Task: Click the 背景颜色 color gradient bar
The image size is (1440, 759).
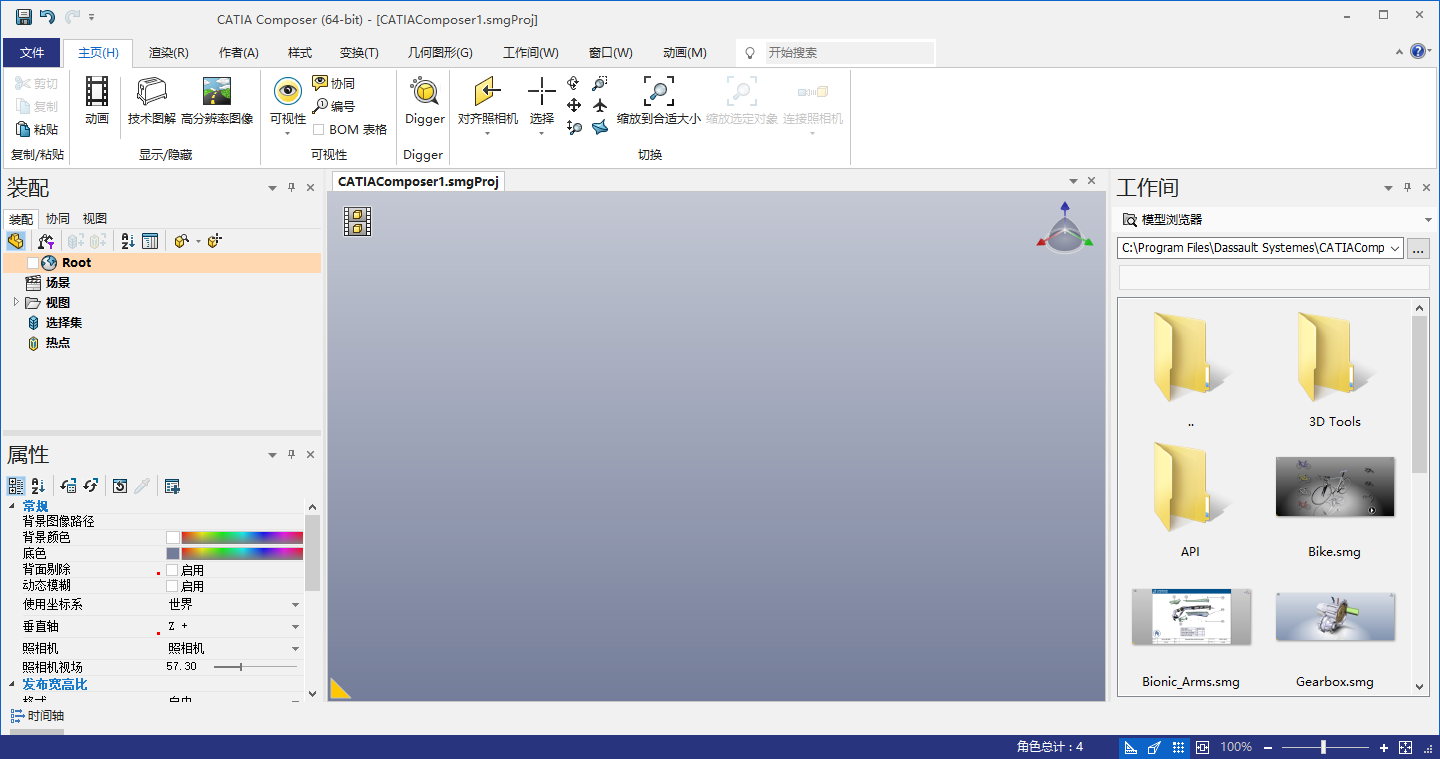Action: (x=242, y=538)
